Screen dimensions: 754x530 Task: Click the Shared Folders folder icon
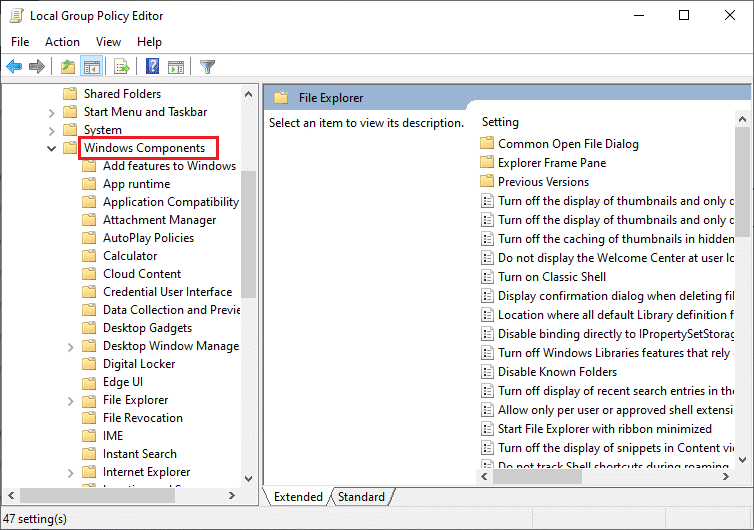70,93
